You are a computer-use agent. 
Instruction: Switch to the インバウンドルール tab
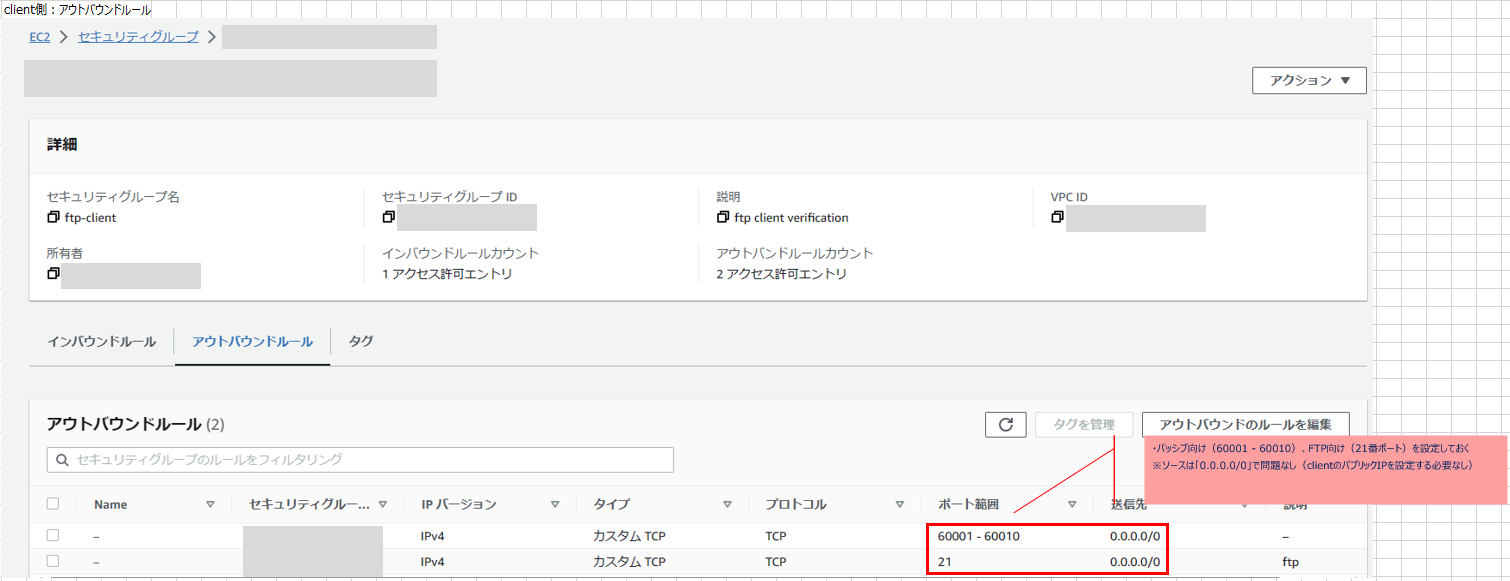click(x=101, y=342)
